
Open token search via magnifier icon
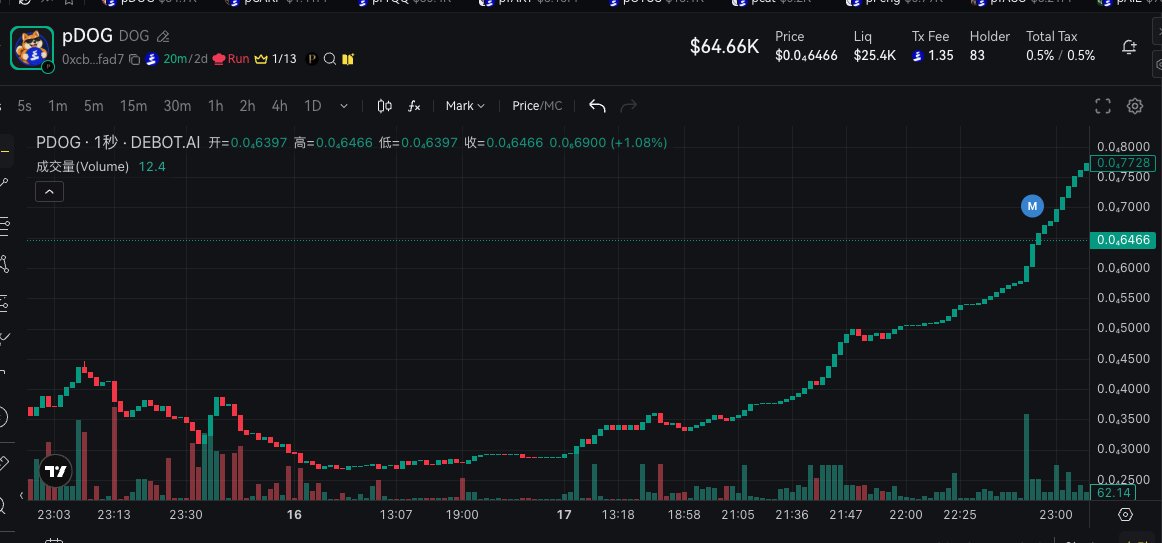tap(331, 59)
